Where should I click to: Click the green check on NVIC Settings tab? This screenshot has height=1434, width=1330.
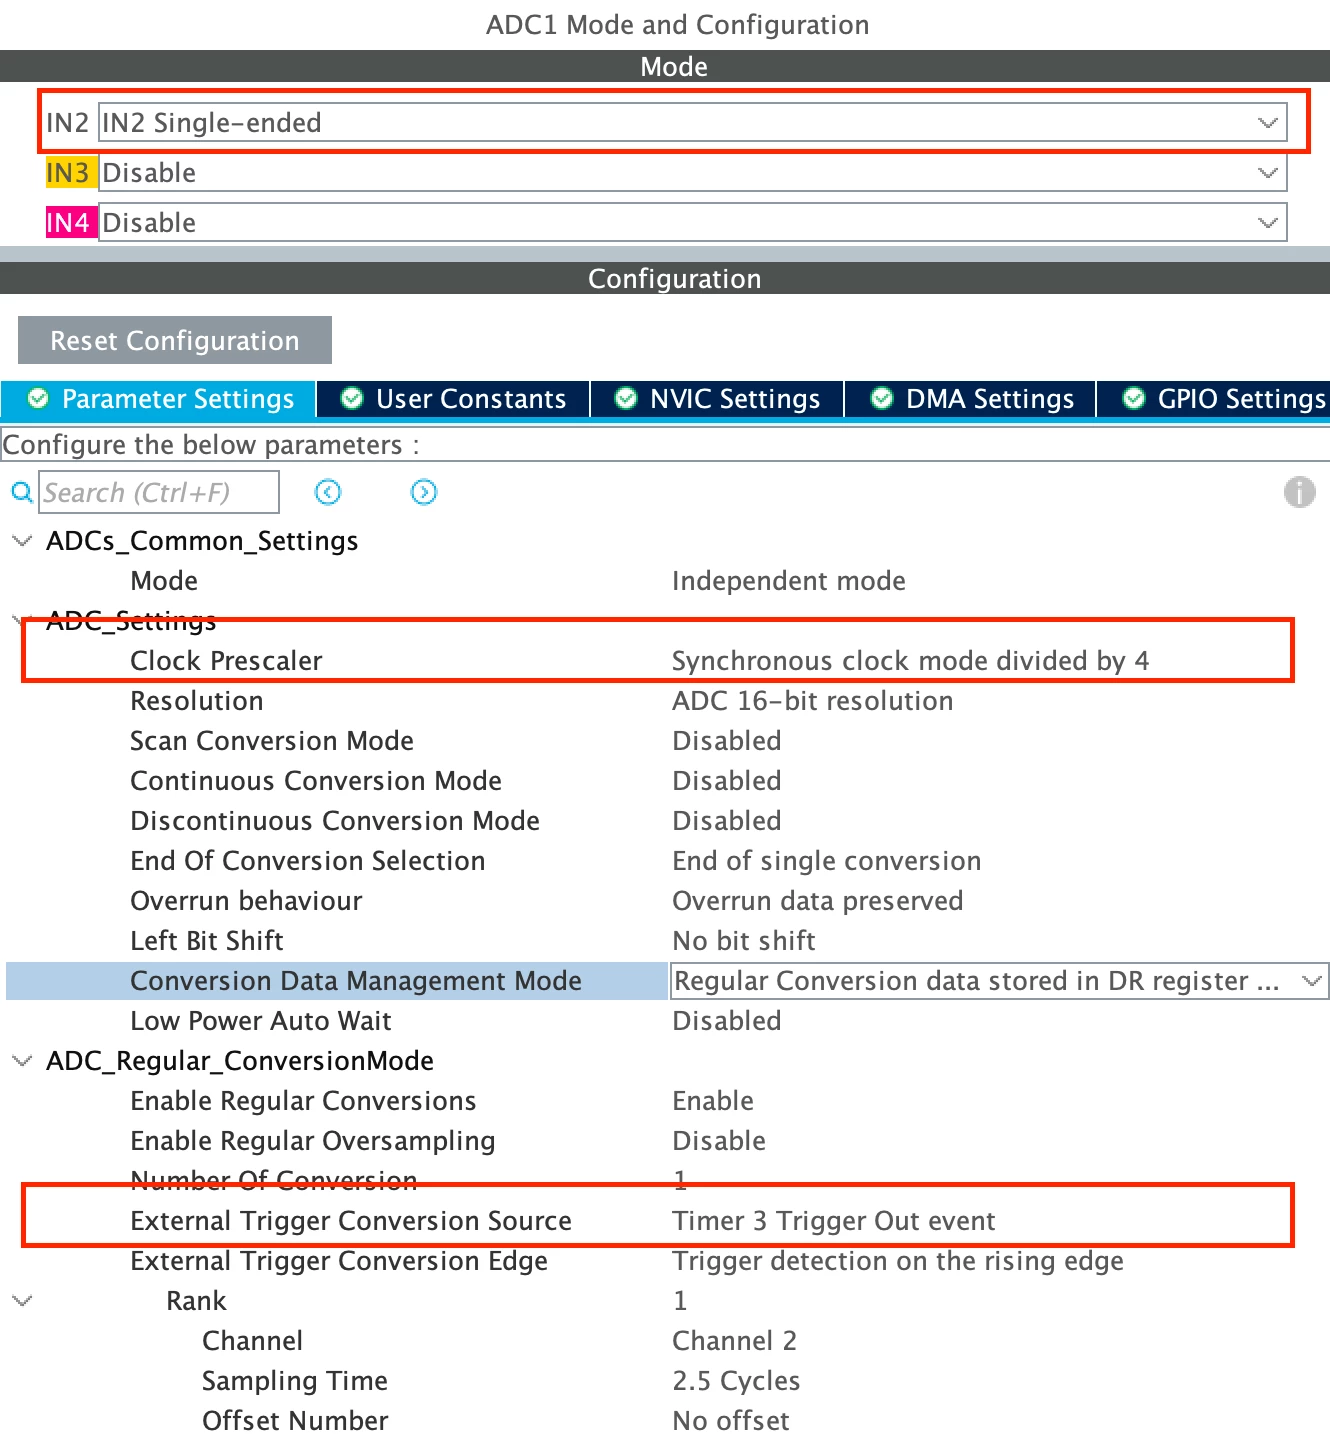(626, 399)
